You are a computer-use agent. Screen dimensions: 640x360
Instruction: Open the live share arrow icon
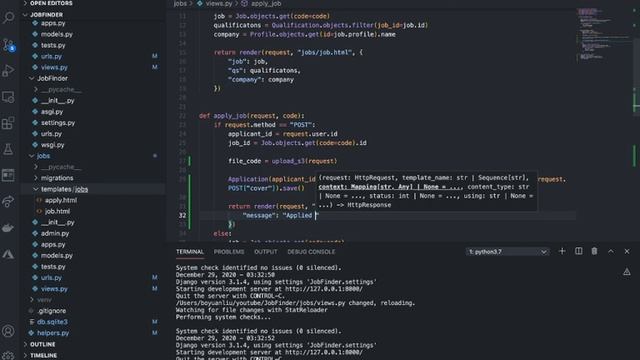pyautogui.click(x=8, y=202)
